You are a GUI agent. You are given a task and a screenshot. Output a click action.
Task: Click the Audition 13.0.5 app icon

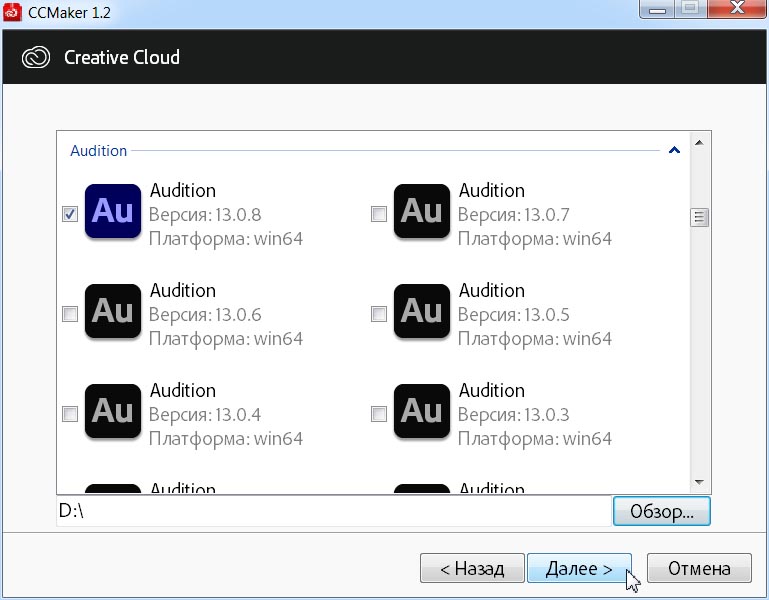pos(422,311)
